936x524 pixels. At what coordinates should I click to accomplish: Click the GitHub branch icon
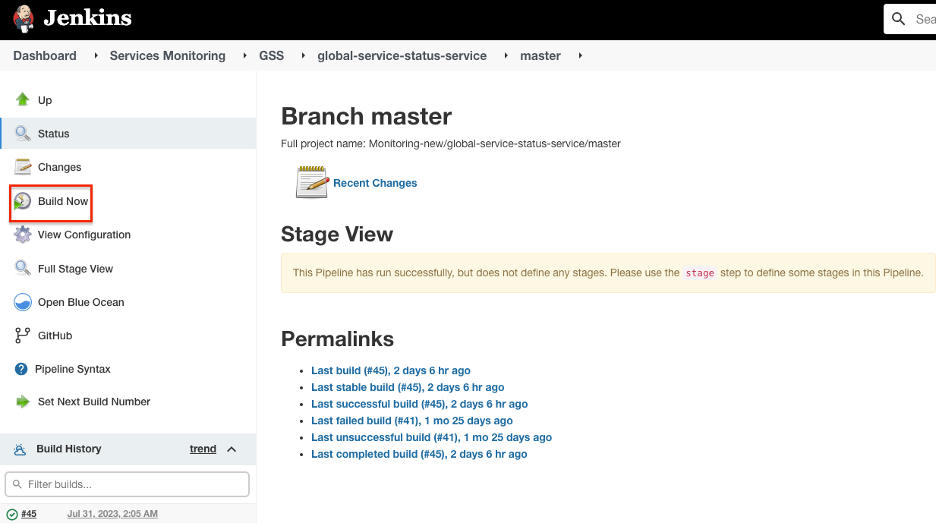coord(22,335)
